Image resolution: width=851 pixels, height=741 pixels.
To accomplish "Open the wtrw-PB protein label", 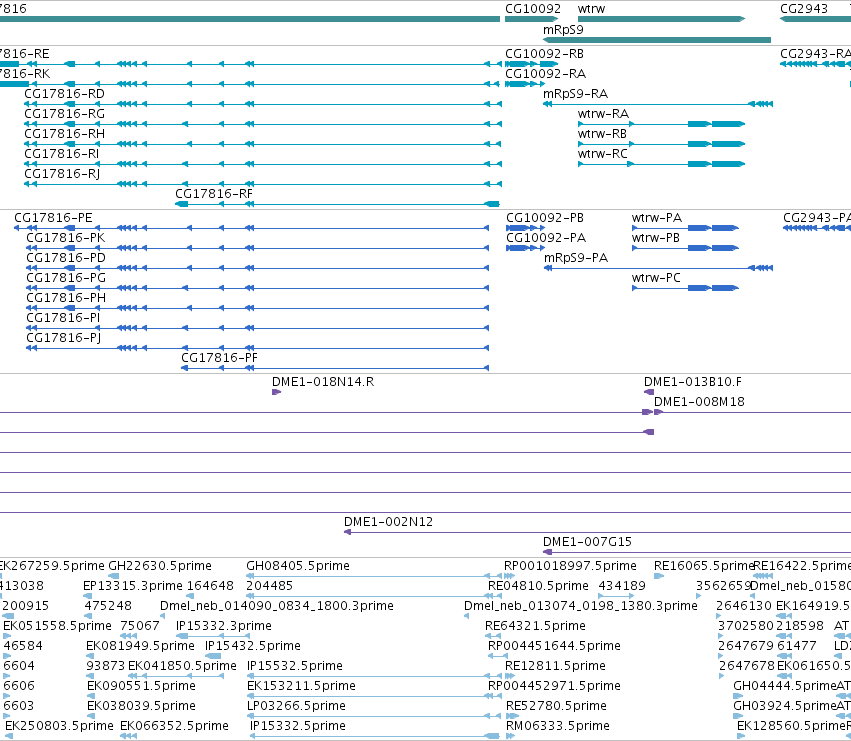I will pyautogui.click(x=656, y=238).
